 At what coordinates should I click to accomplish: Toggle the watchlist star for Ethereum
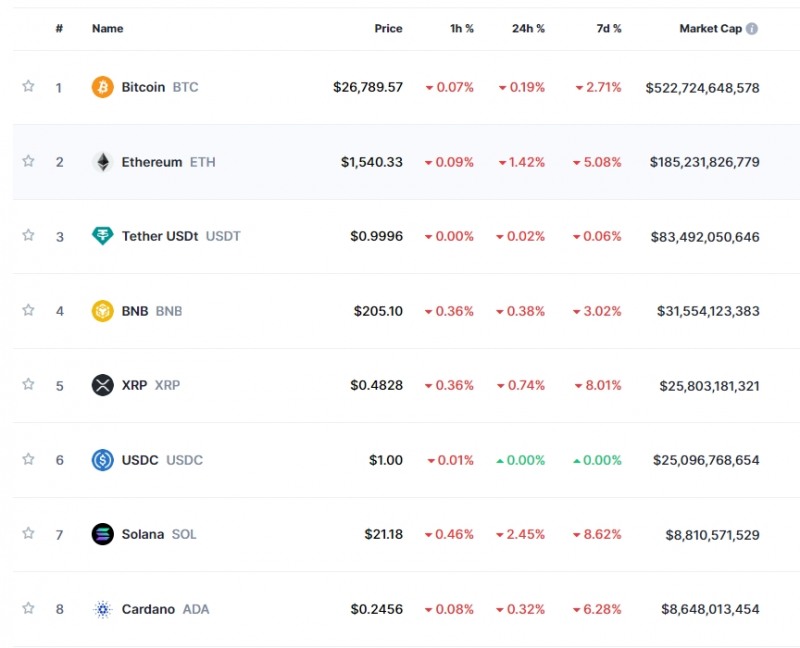28,161
